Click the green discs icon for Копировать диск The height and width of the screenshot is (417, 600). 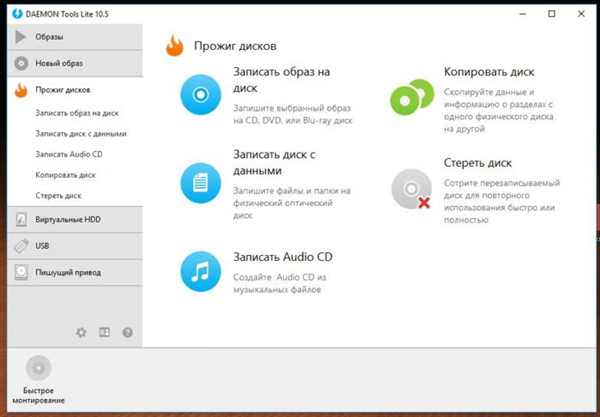click(412, 97)
